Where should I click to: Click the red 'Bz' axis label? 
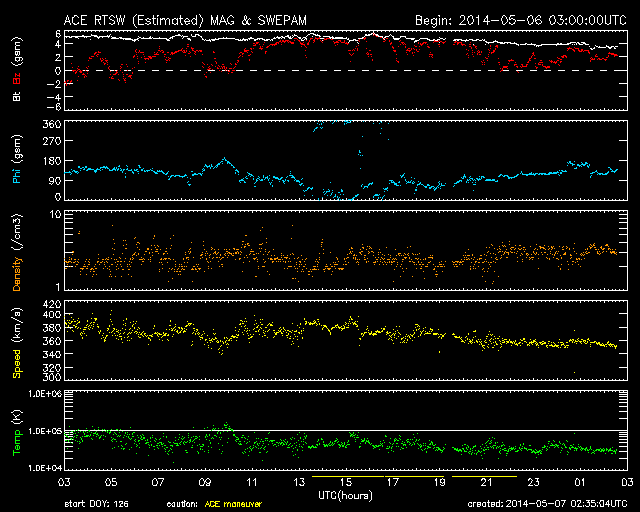click(17, 79)
